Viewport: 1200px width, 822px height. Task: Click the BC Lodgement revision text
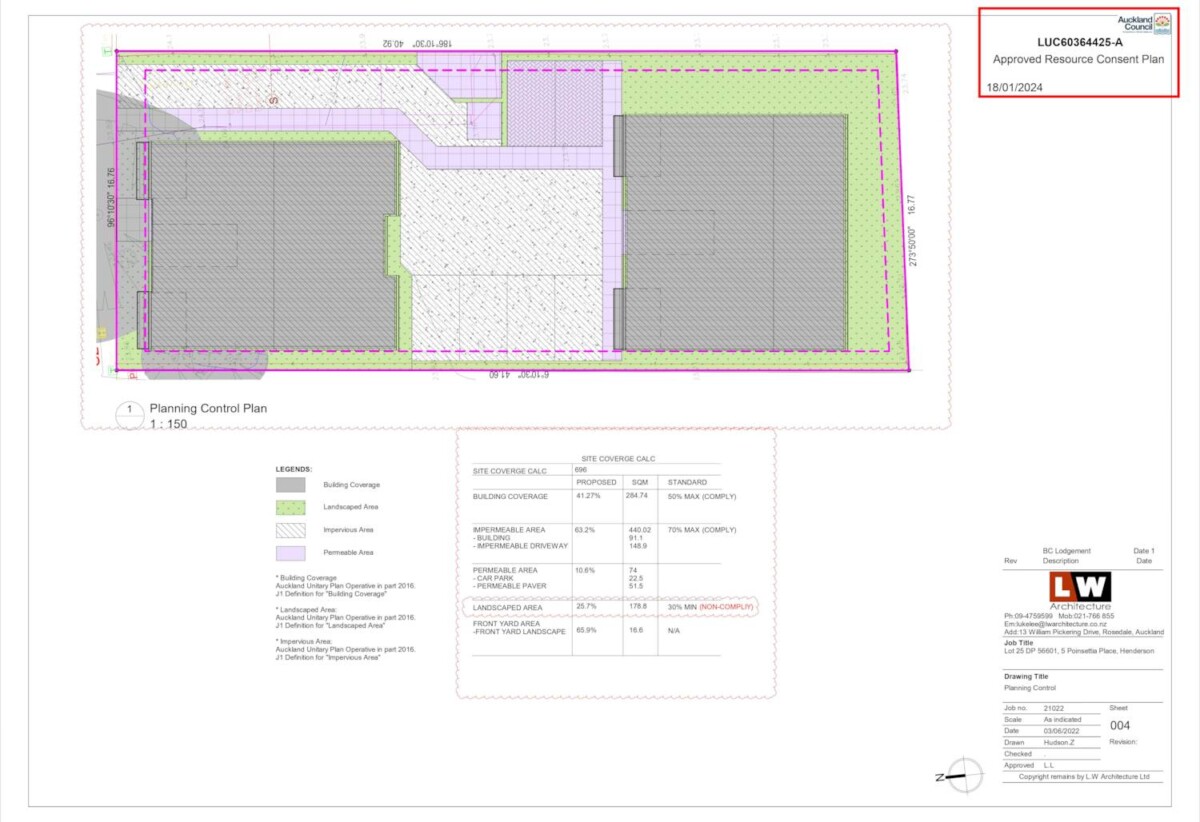[x=1066, y=551]
